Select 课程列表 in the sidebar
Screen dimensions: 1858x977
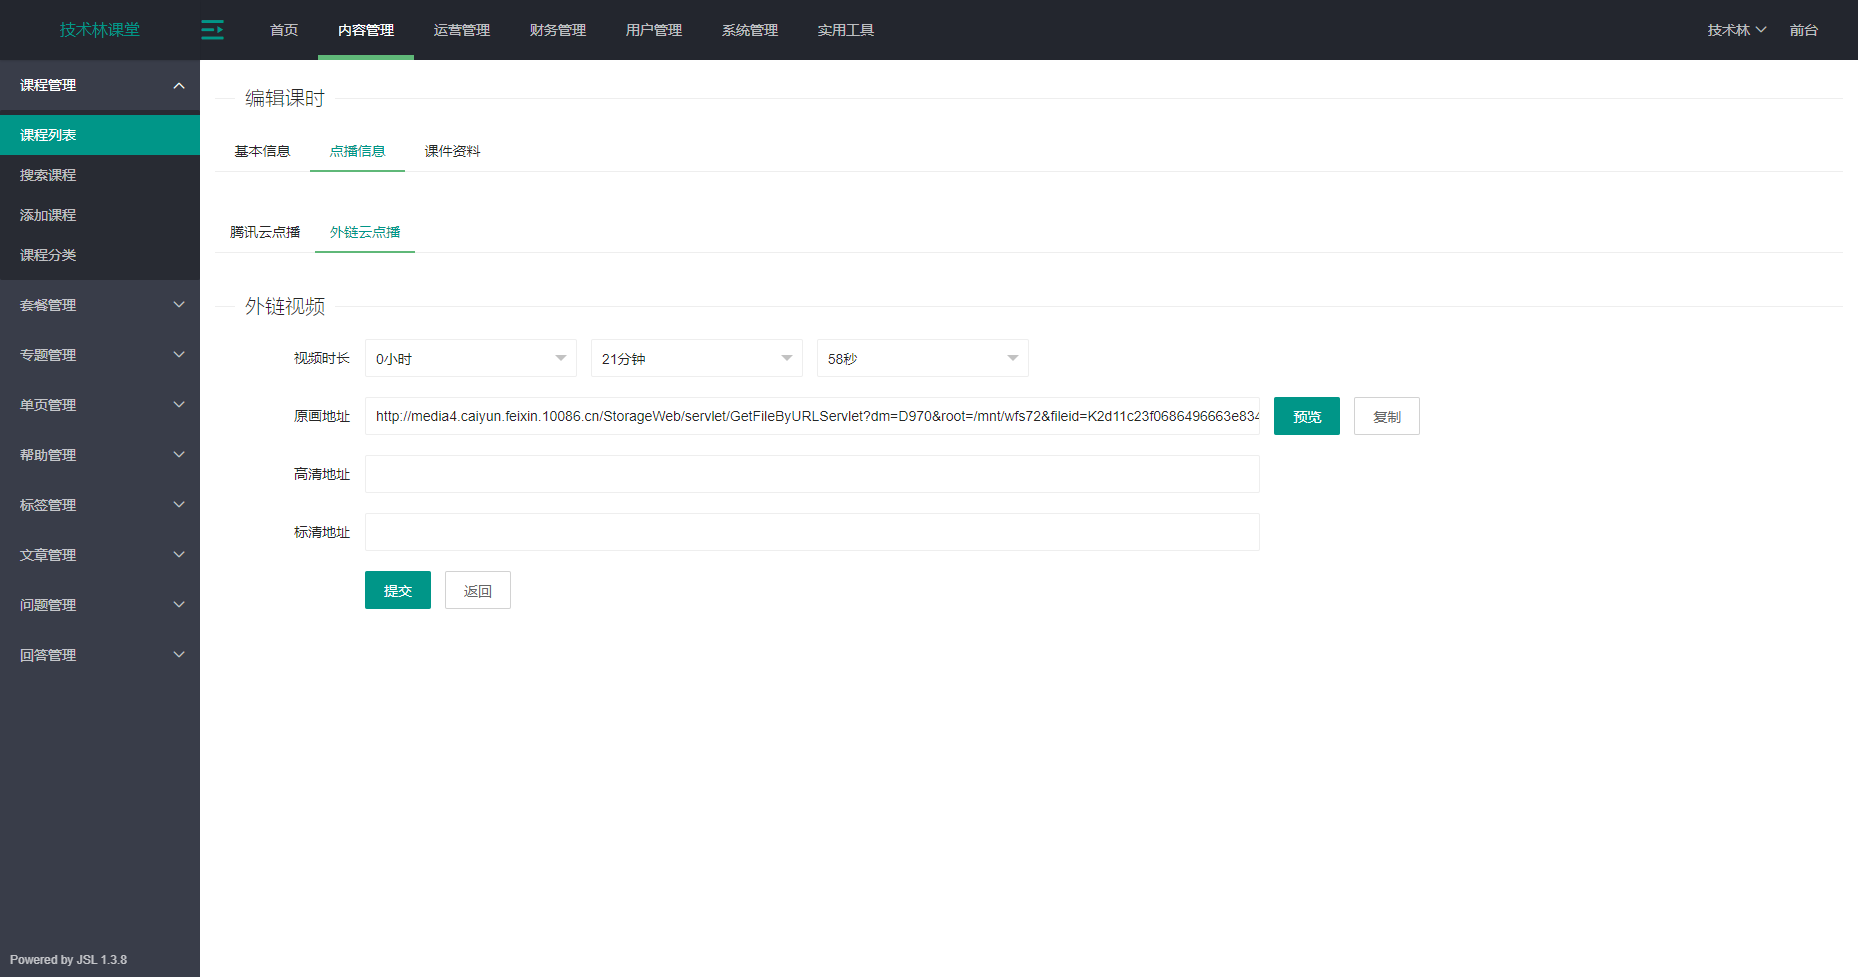click(x=100, y=135)
